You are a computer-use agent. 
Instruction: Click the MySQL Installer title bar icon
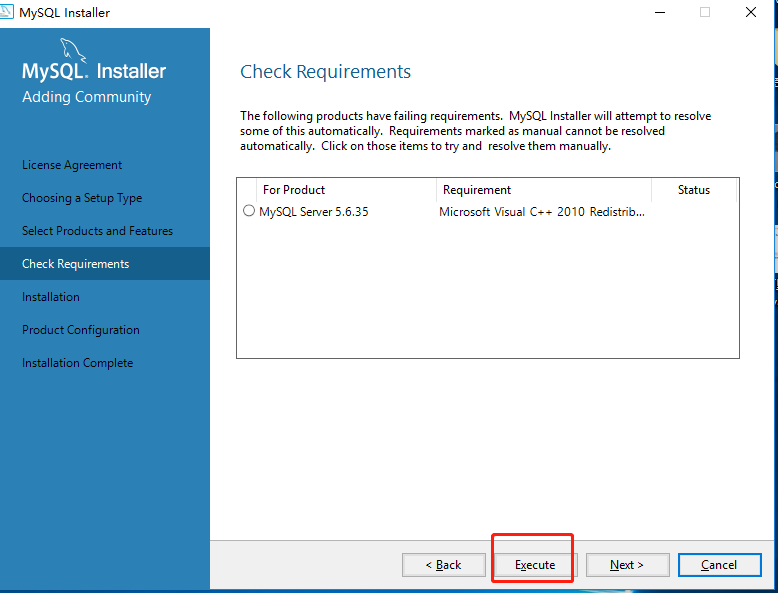pos(6,12)
